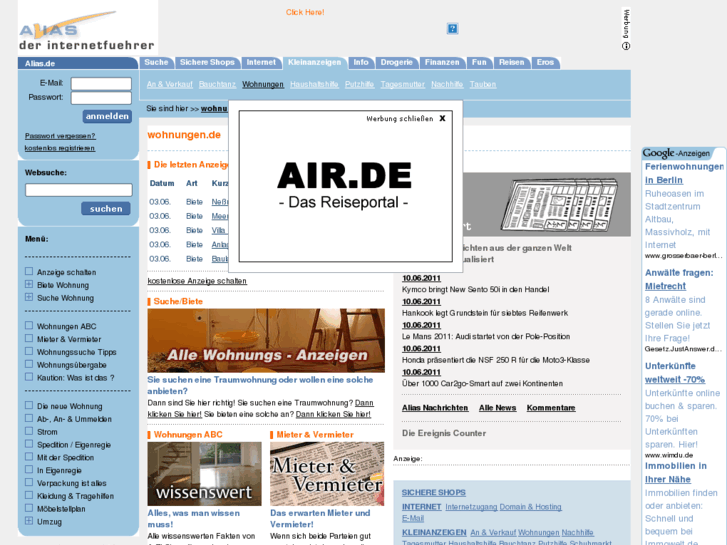Image resolution: width=727 pixels, height=545 pixels.
Task: Open Alle Wohnungs-Anzeigen banner image
Action: coord(266,340)
